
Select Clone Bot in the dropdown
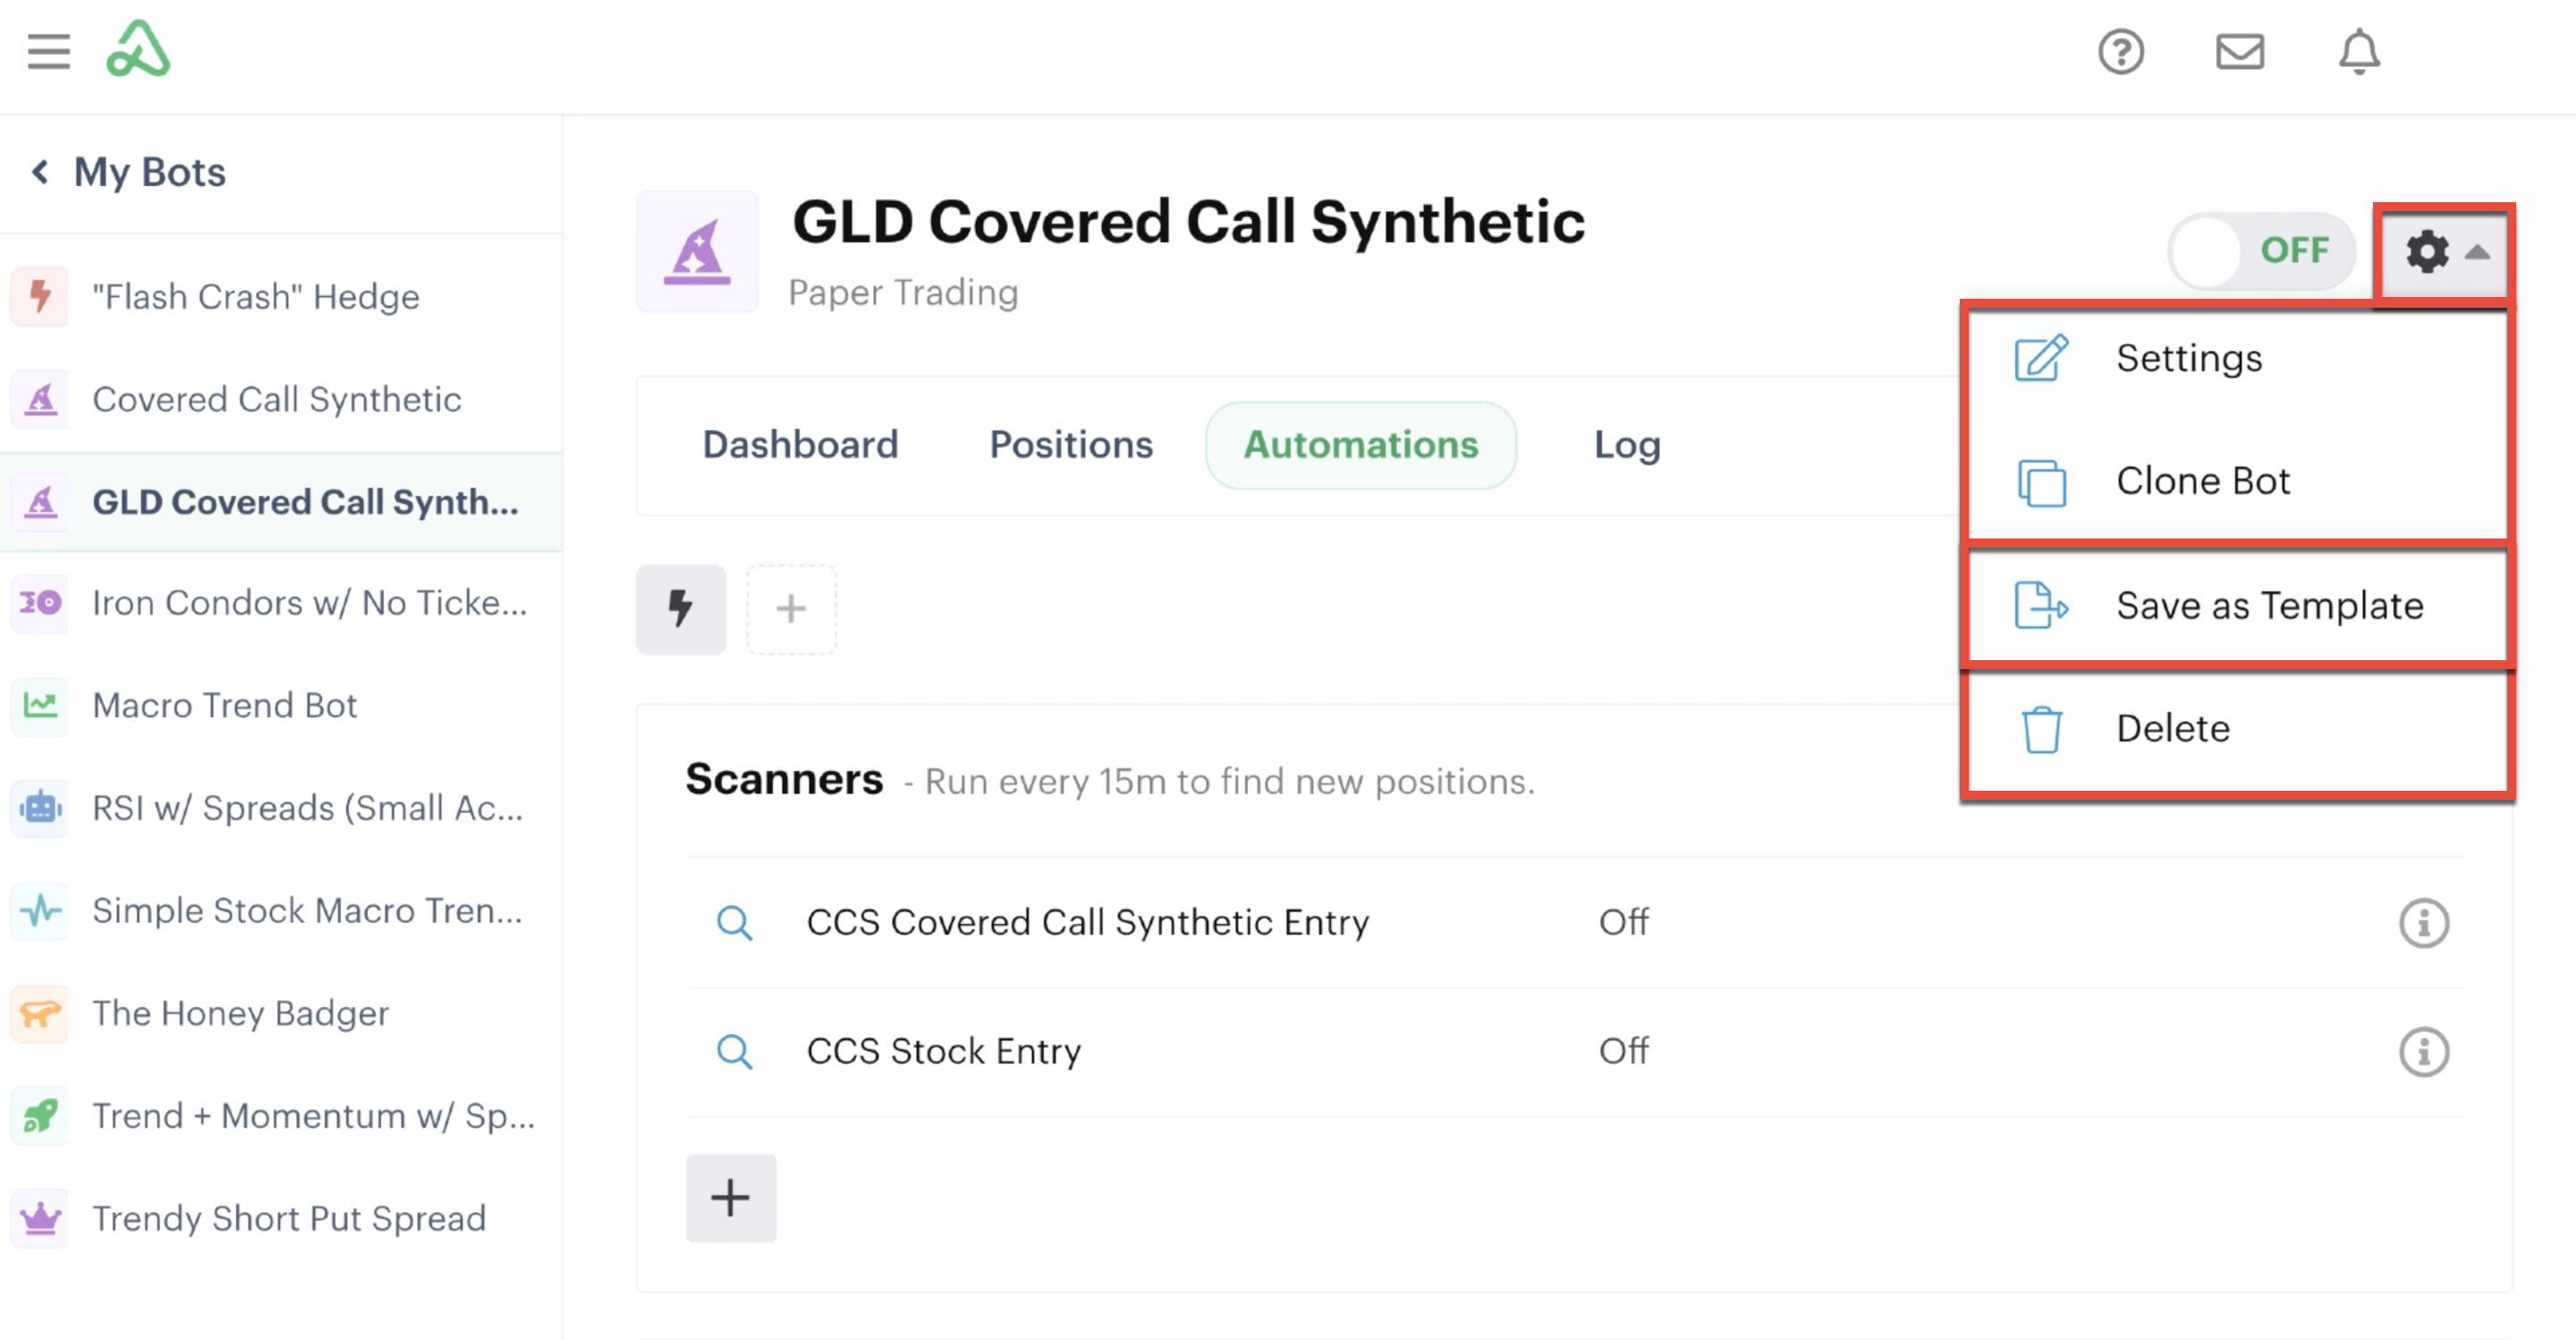2237,482
